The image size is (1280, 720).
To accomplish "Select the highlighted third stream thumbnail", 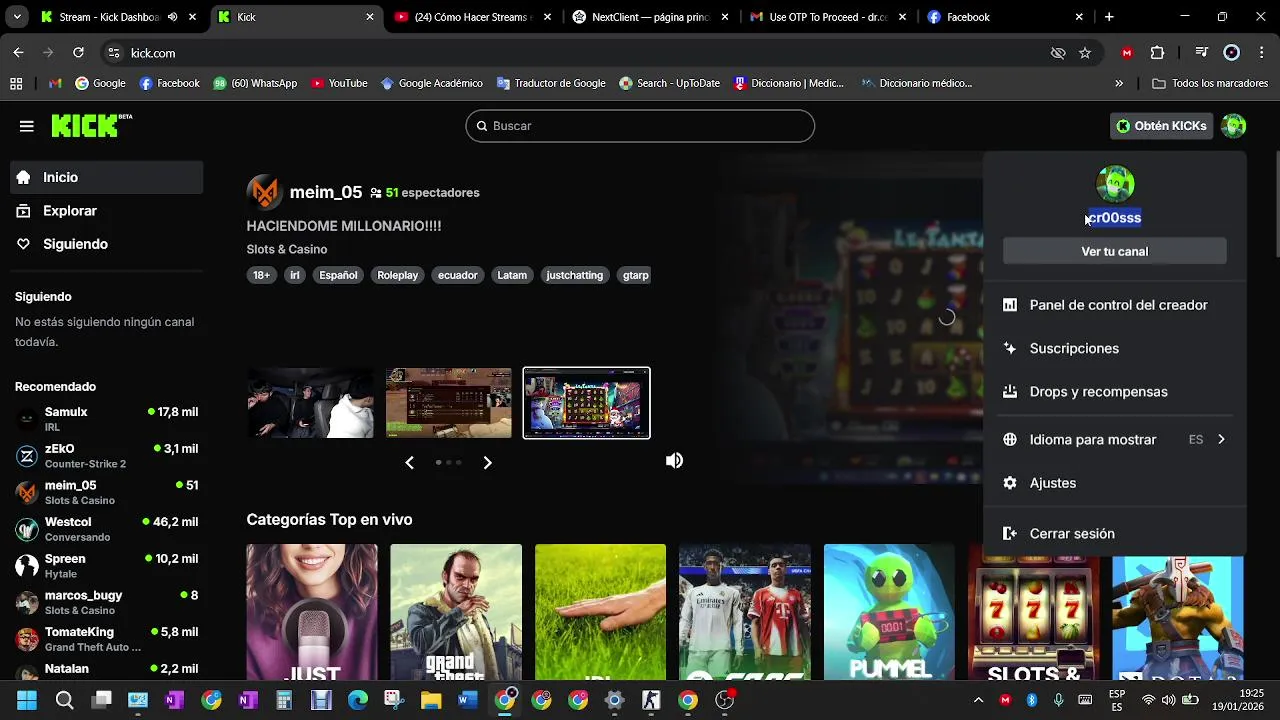I will point(586,403).
